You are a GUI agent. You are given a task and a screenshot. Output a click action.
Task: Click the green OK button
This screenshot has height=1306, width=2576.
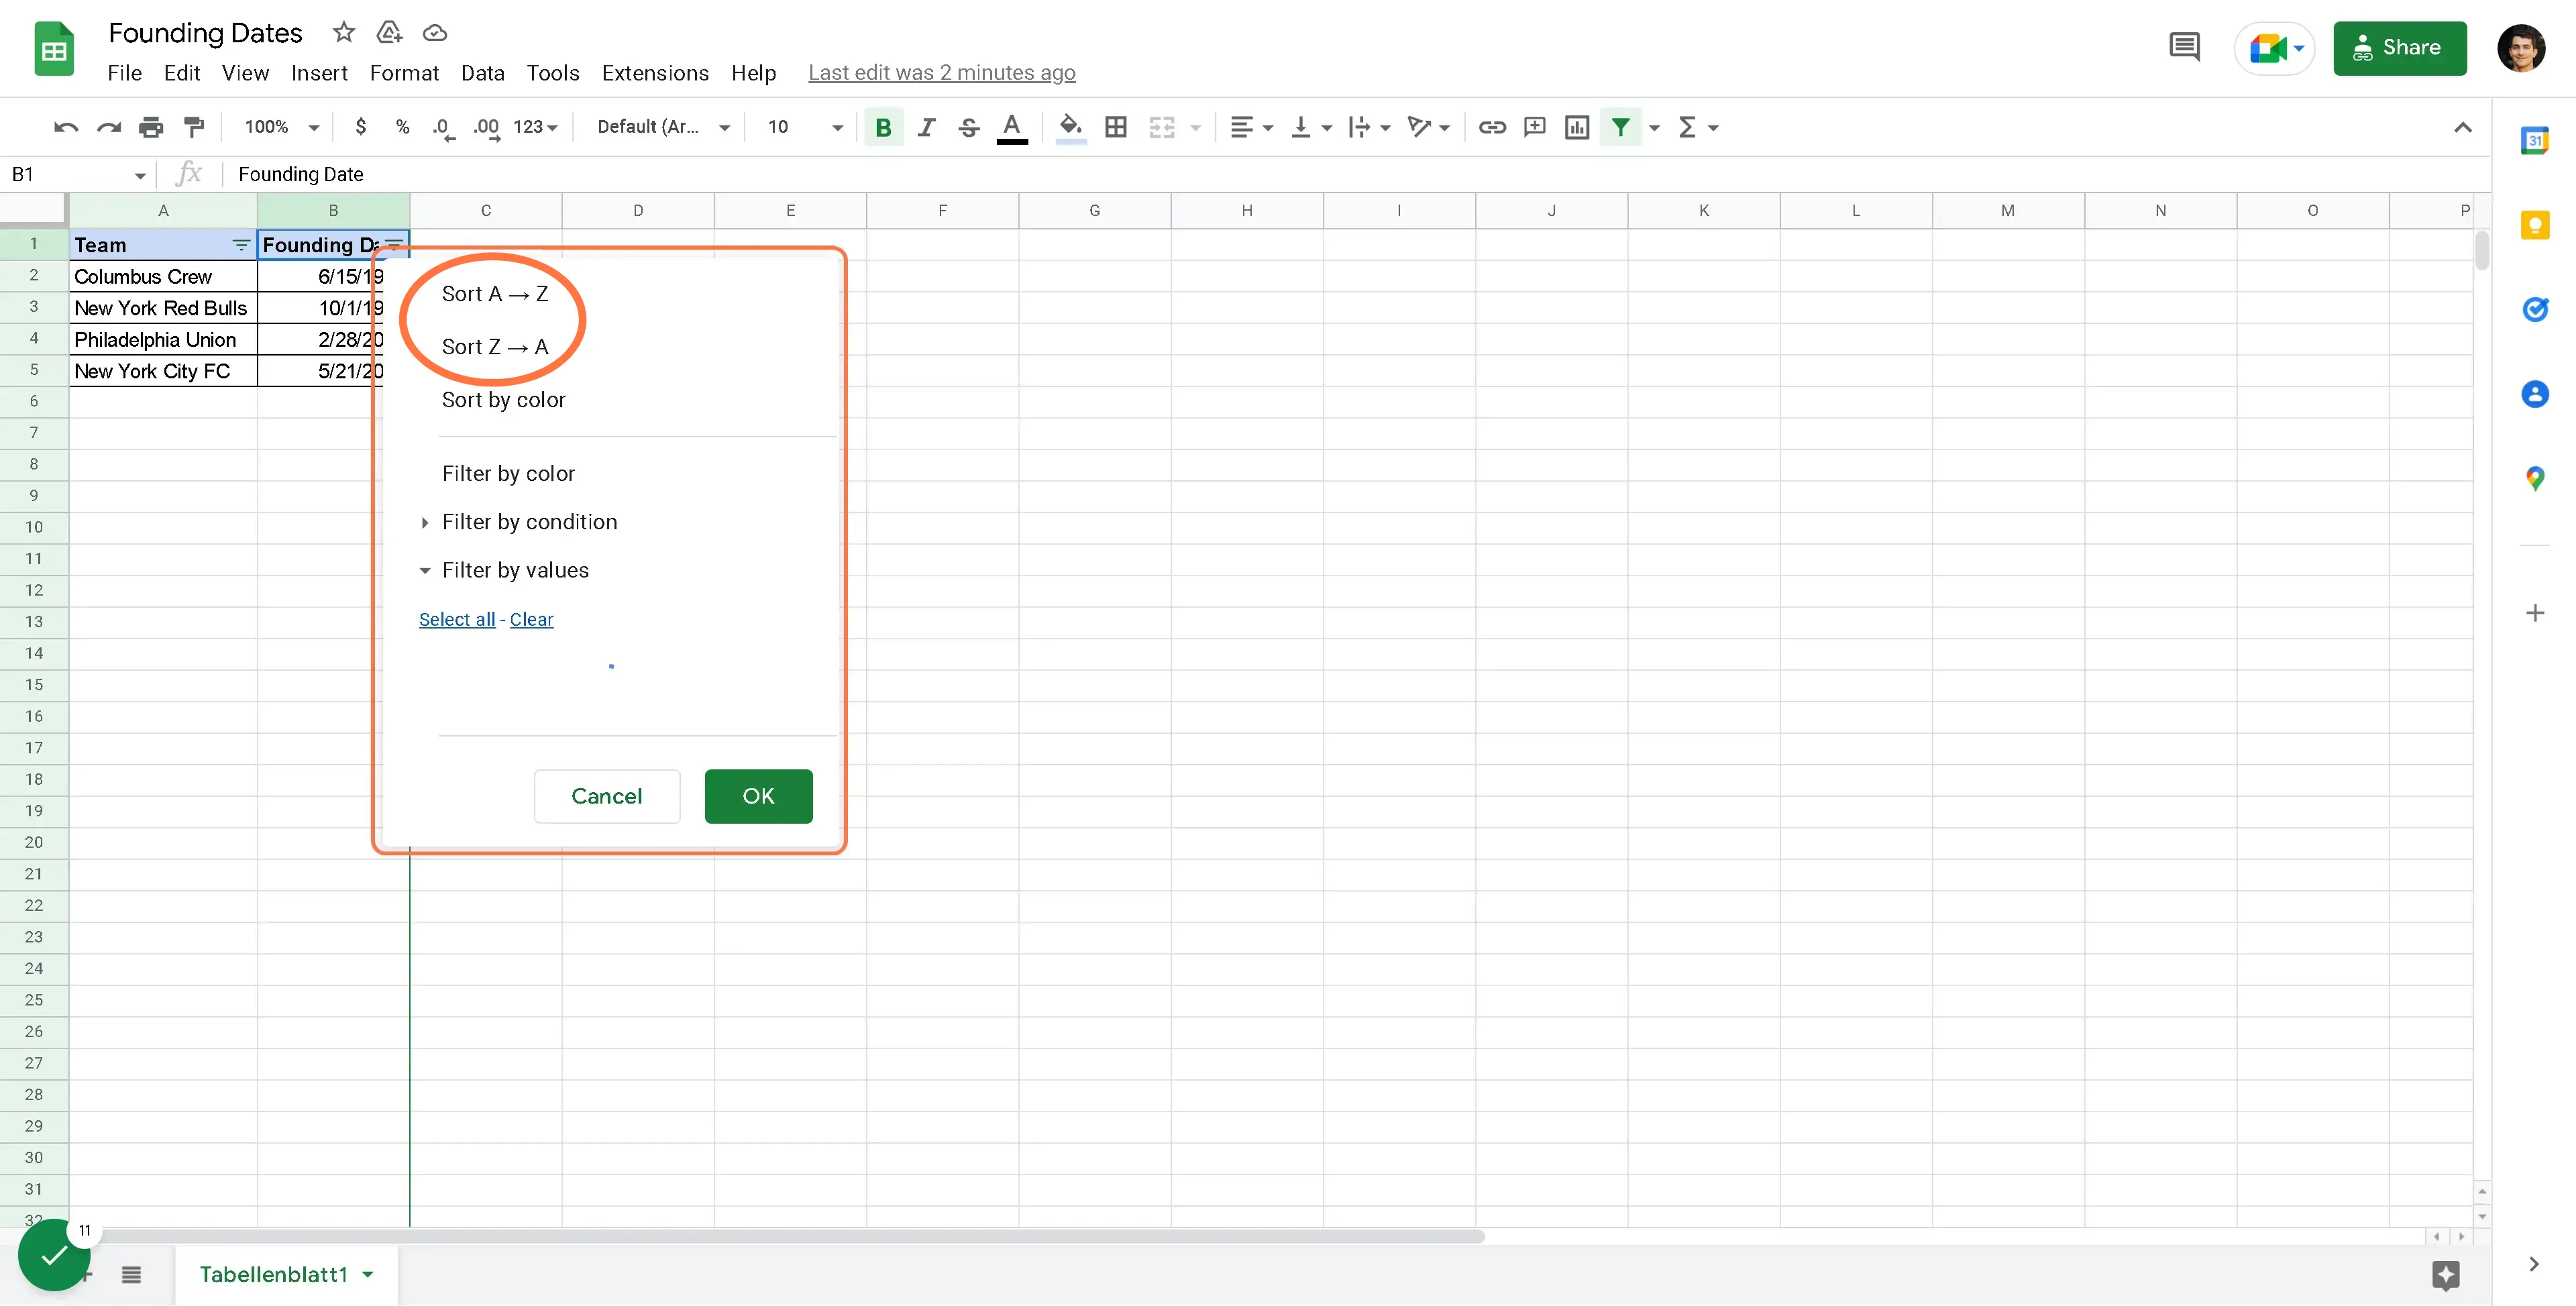click(x=758, y=796)
